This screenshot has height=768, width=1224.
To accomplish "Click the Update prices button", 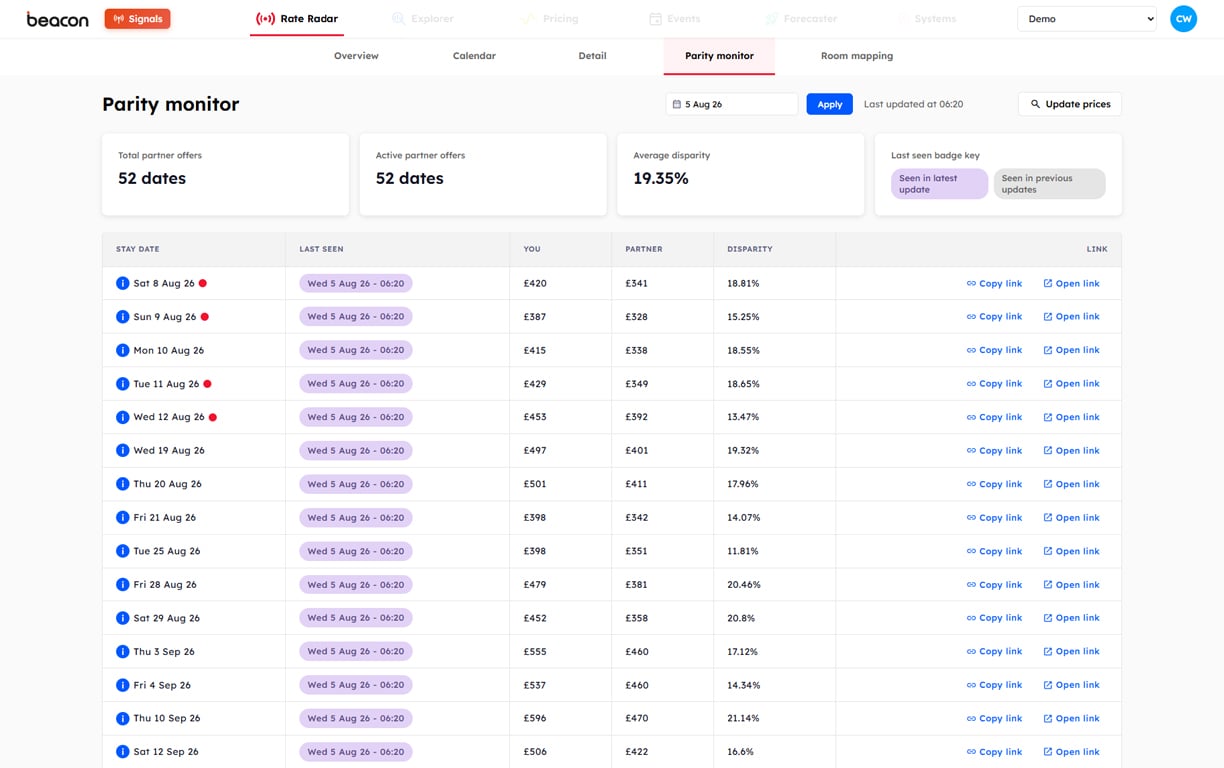I will tap(1070, 104).
